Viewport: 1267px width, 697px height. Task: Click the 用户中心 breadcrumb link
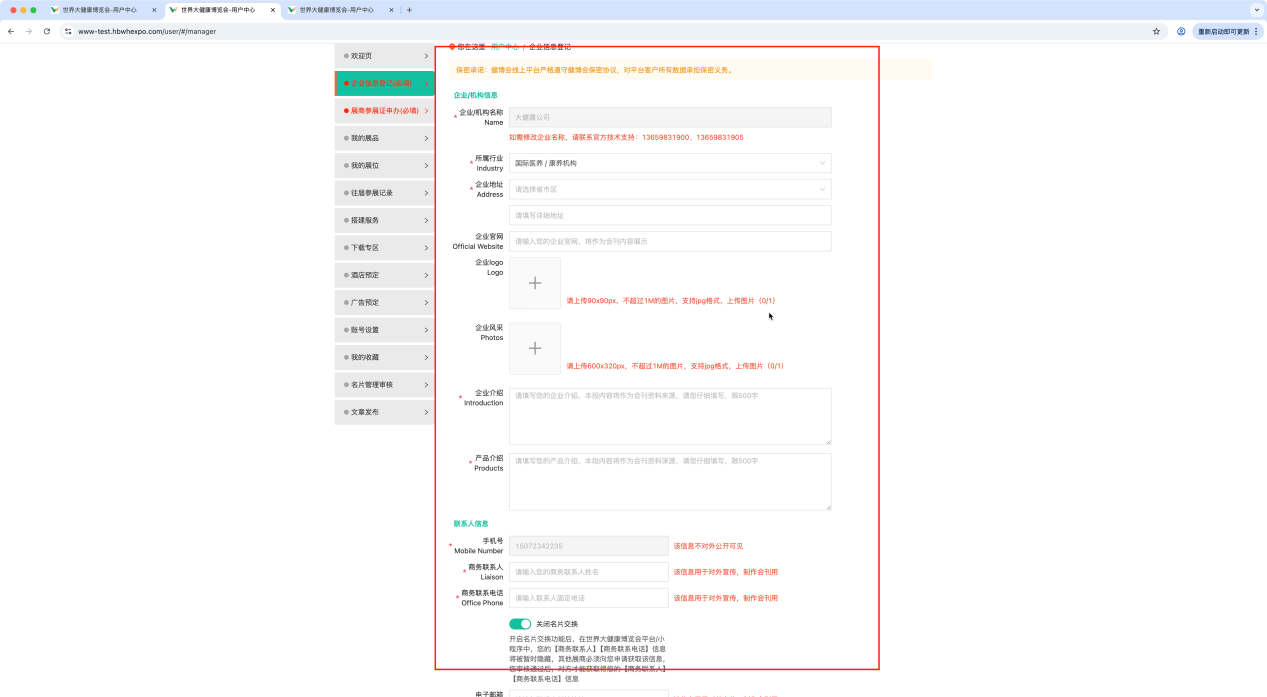point(505,47)
